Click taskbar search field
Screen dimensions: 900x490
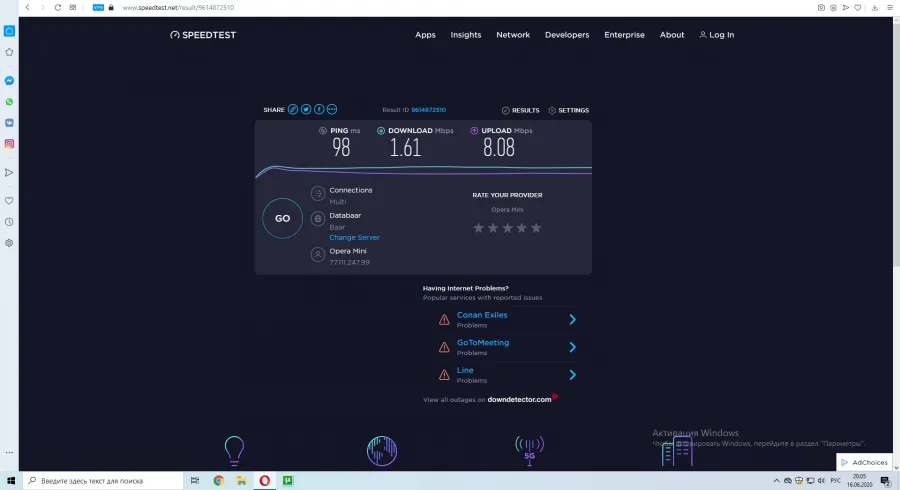point(103,481)
